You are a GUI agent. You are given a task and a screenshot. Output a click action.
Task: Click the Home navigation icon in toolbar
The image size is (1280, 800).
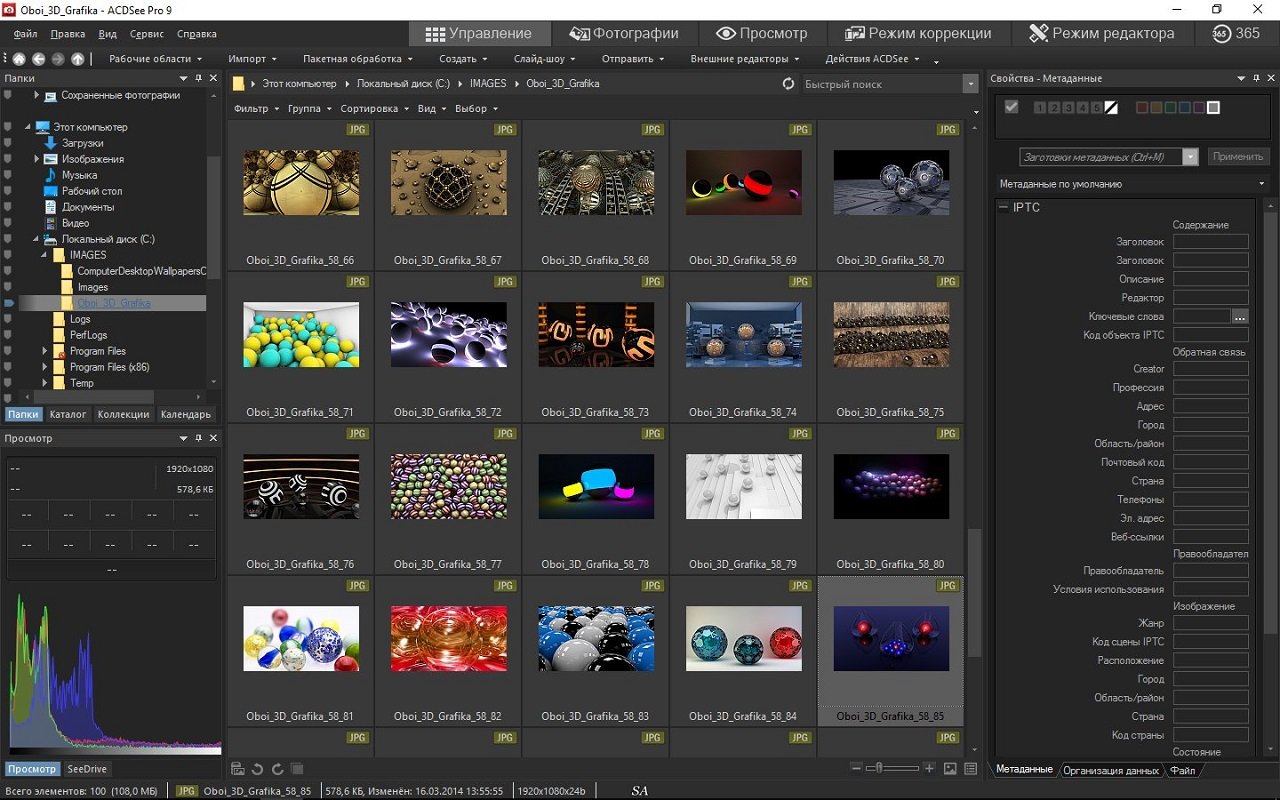pos(18,59)
